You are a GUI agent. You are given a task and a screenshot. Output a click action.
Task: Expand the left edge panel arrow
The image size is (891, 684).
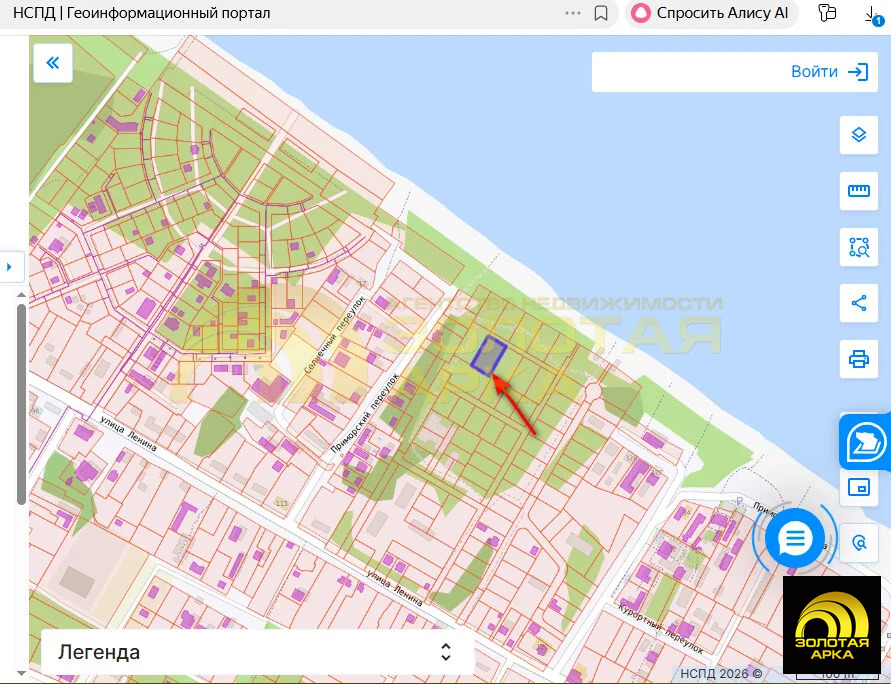(x=10, y=266)
